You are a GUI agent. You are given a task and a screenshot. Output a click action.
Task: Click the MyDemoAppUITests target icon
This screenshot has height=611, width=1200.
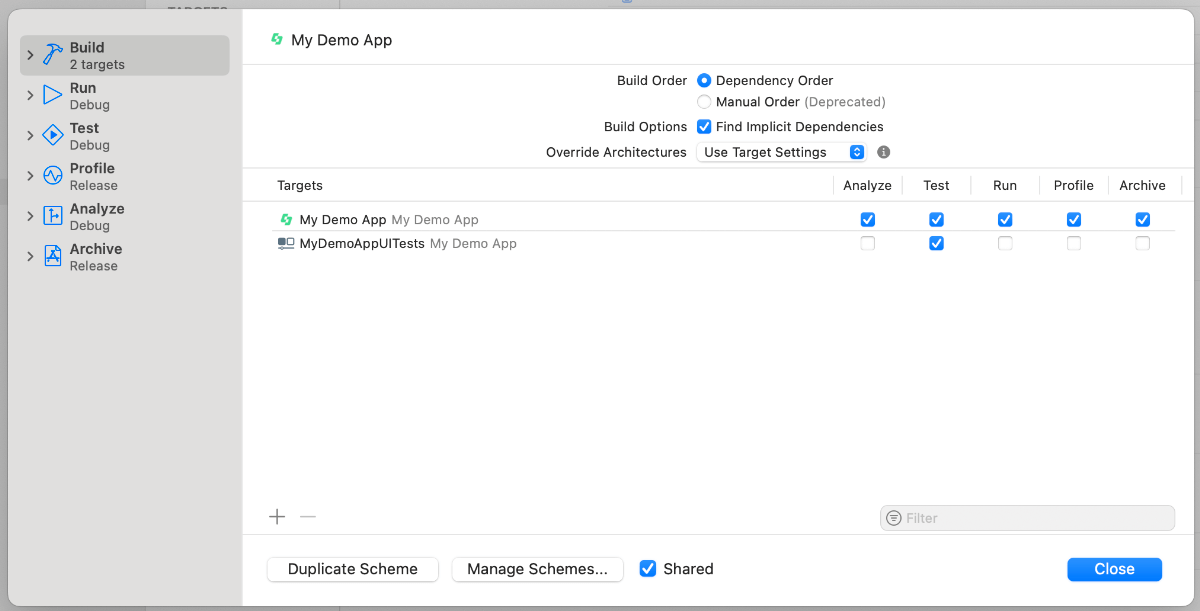(x=286, y=243)
